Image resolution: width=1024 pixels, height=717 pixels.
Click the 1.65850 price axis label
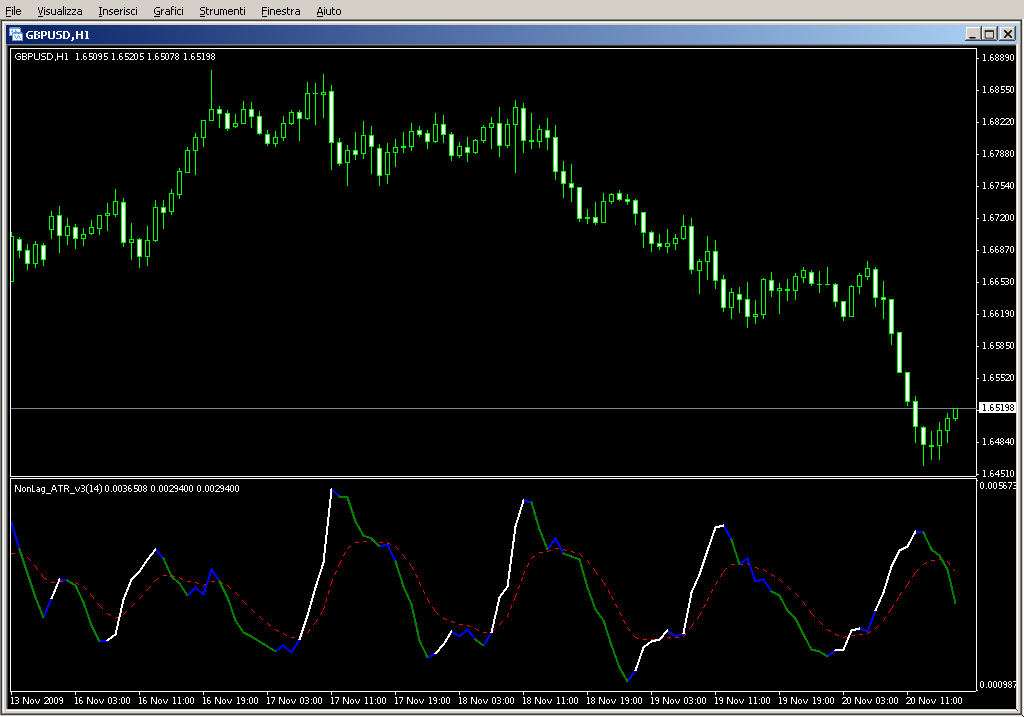tap(999, 345)
